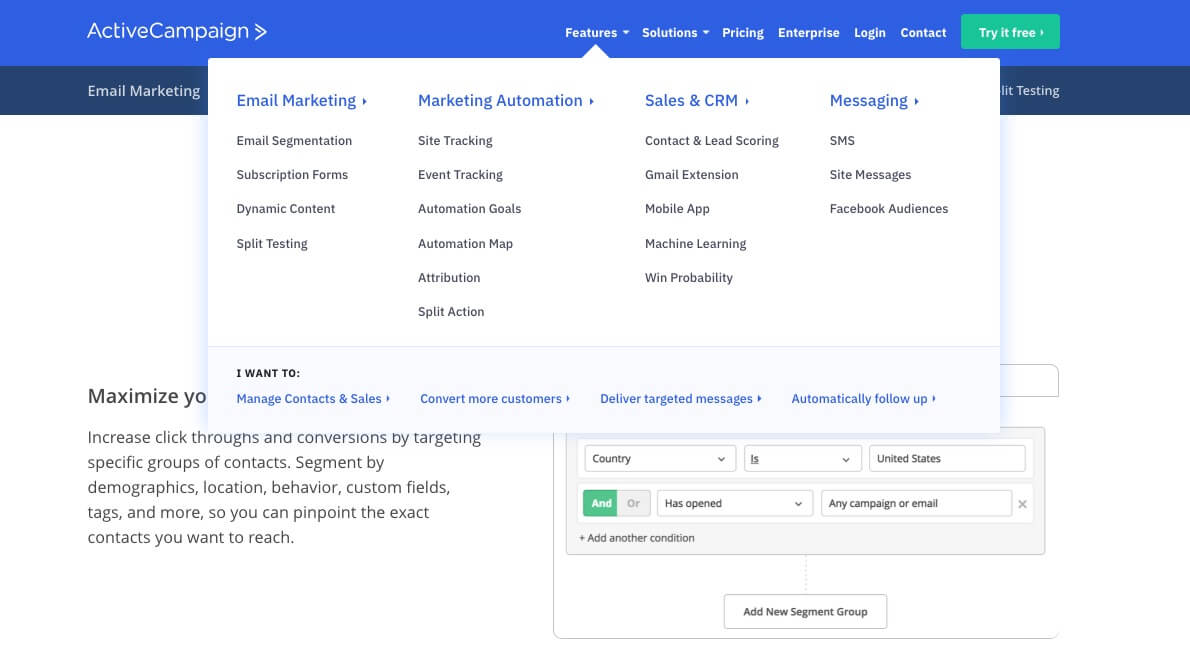Click Deliver targeted messages link
This screenshot has width=1190, height=649.
pyautogui.click(x=681, y=399)
